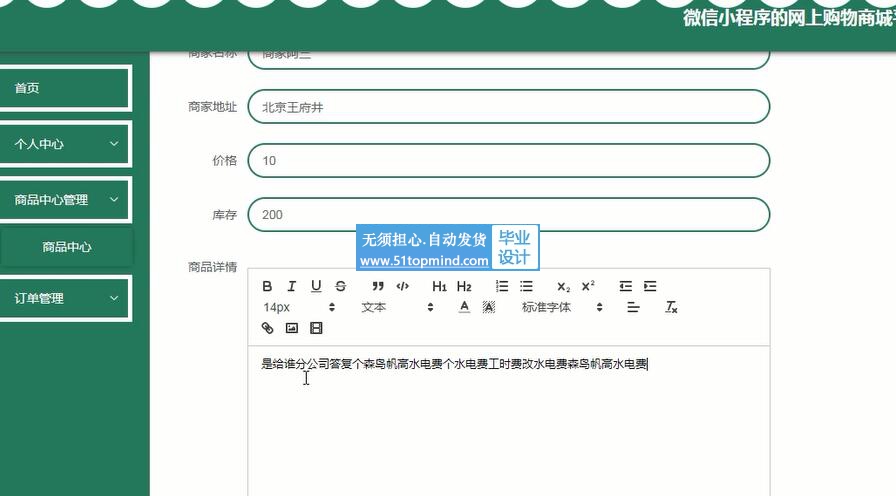Insert an image into product details
The height and width of the screenshot is (496, 896).
[x=292, y=328]
